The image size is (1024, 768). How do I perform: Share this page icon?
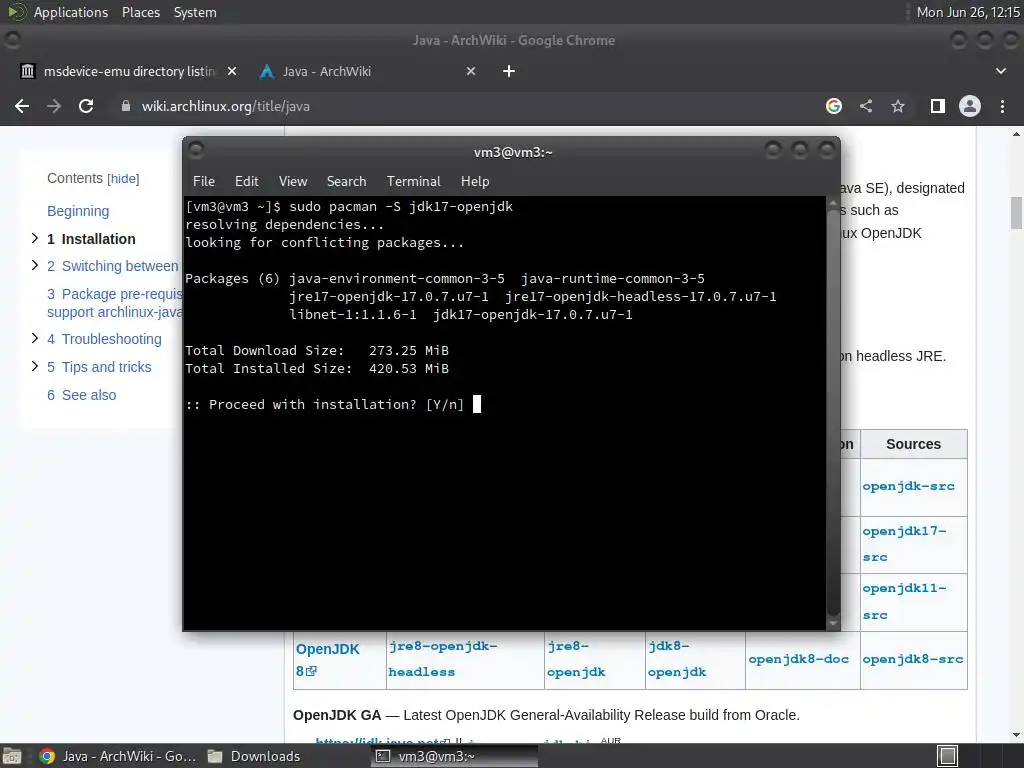pyautogui.click(x=866, y=106)
